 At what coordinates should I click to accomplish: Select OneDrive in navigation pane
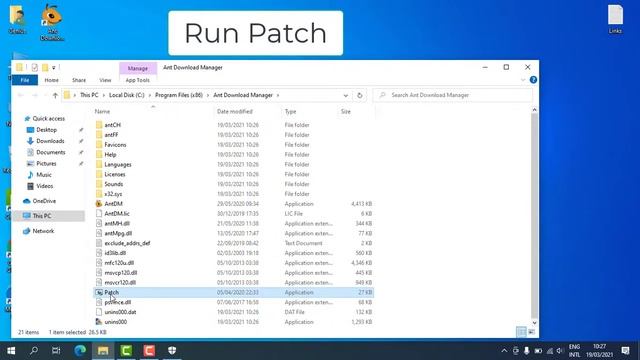[44, 201]
